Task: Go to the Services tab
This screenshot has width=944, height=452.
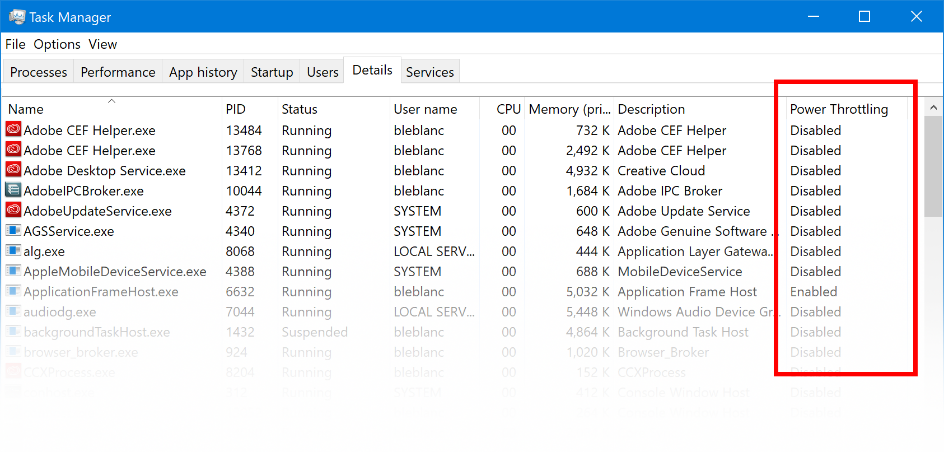Action: (x=430, y=72)
